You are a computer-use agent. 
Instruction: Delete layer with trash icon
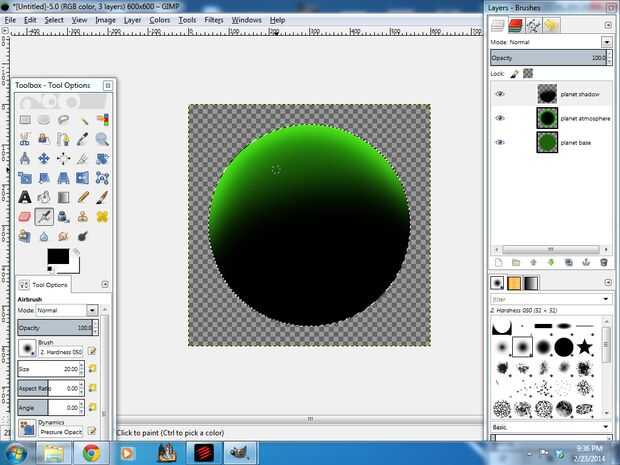603,262
